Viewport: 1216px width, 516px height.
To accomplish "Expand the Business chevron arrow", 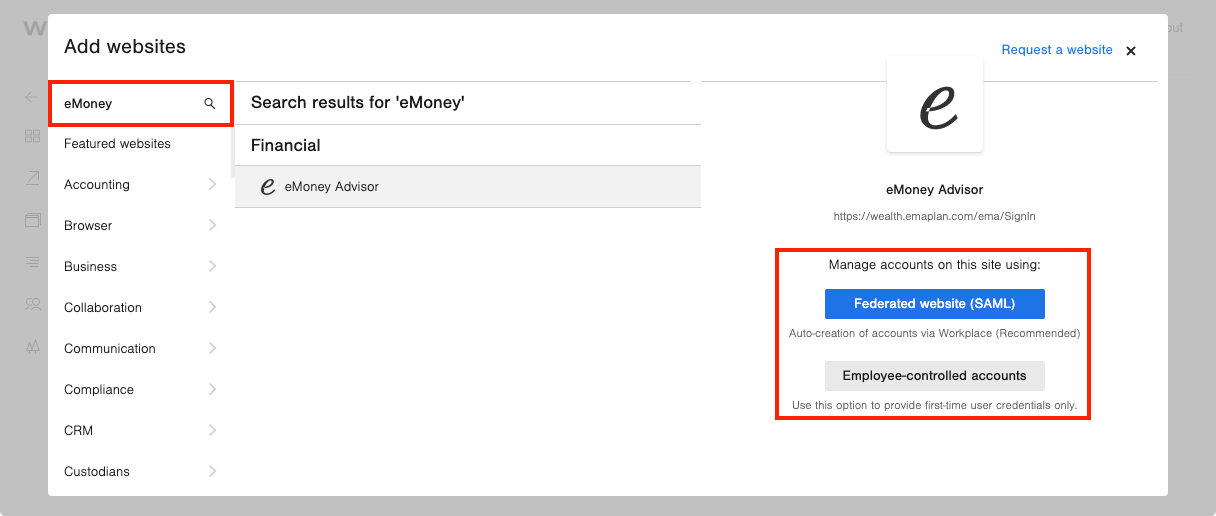I will (x=212, y=266).
